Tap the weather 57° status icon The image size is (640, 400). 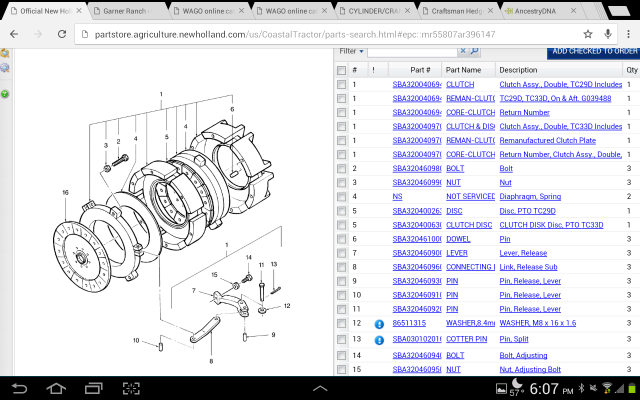click(516, 388)
